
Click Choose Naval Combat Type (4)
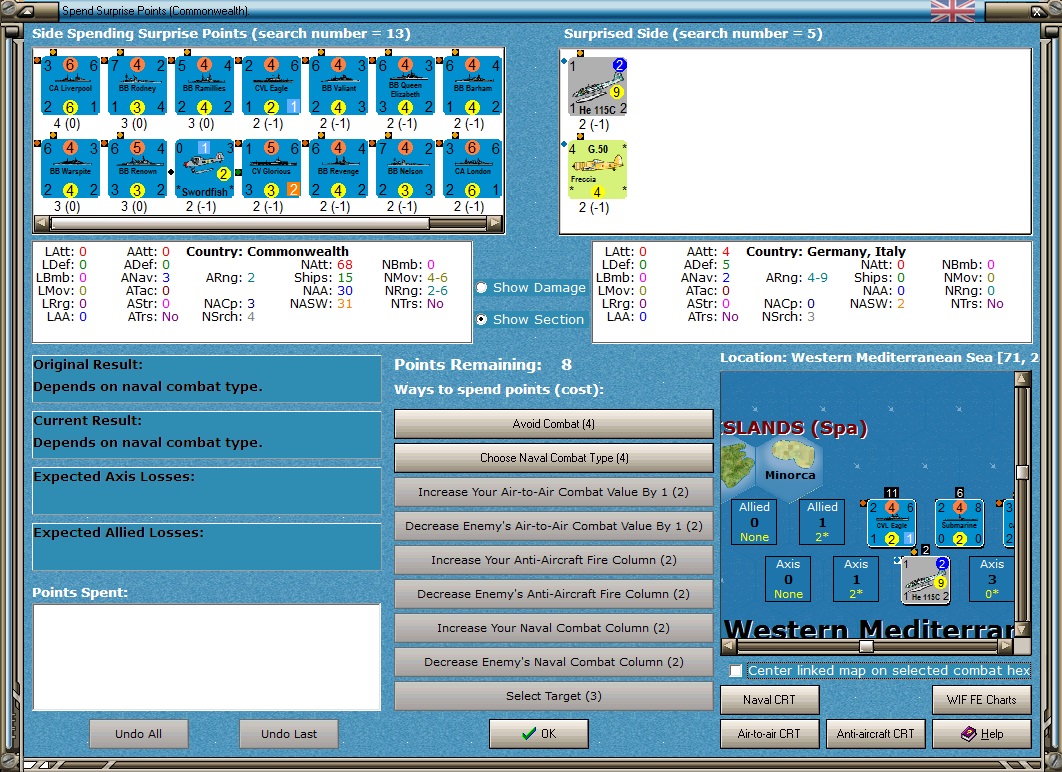553,458
